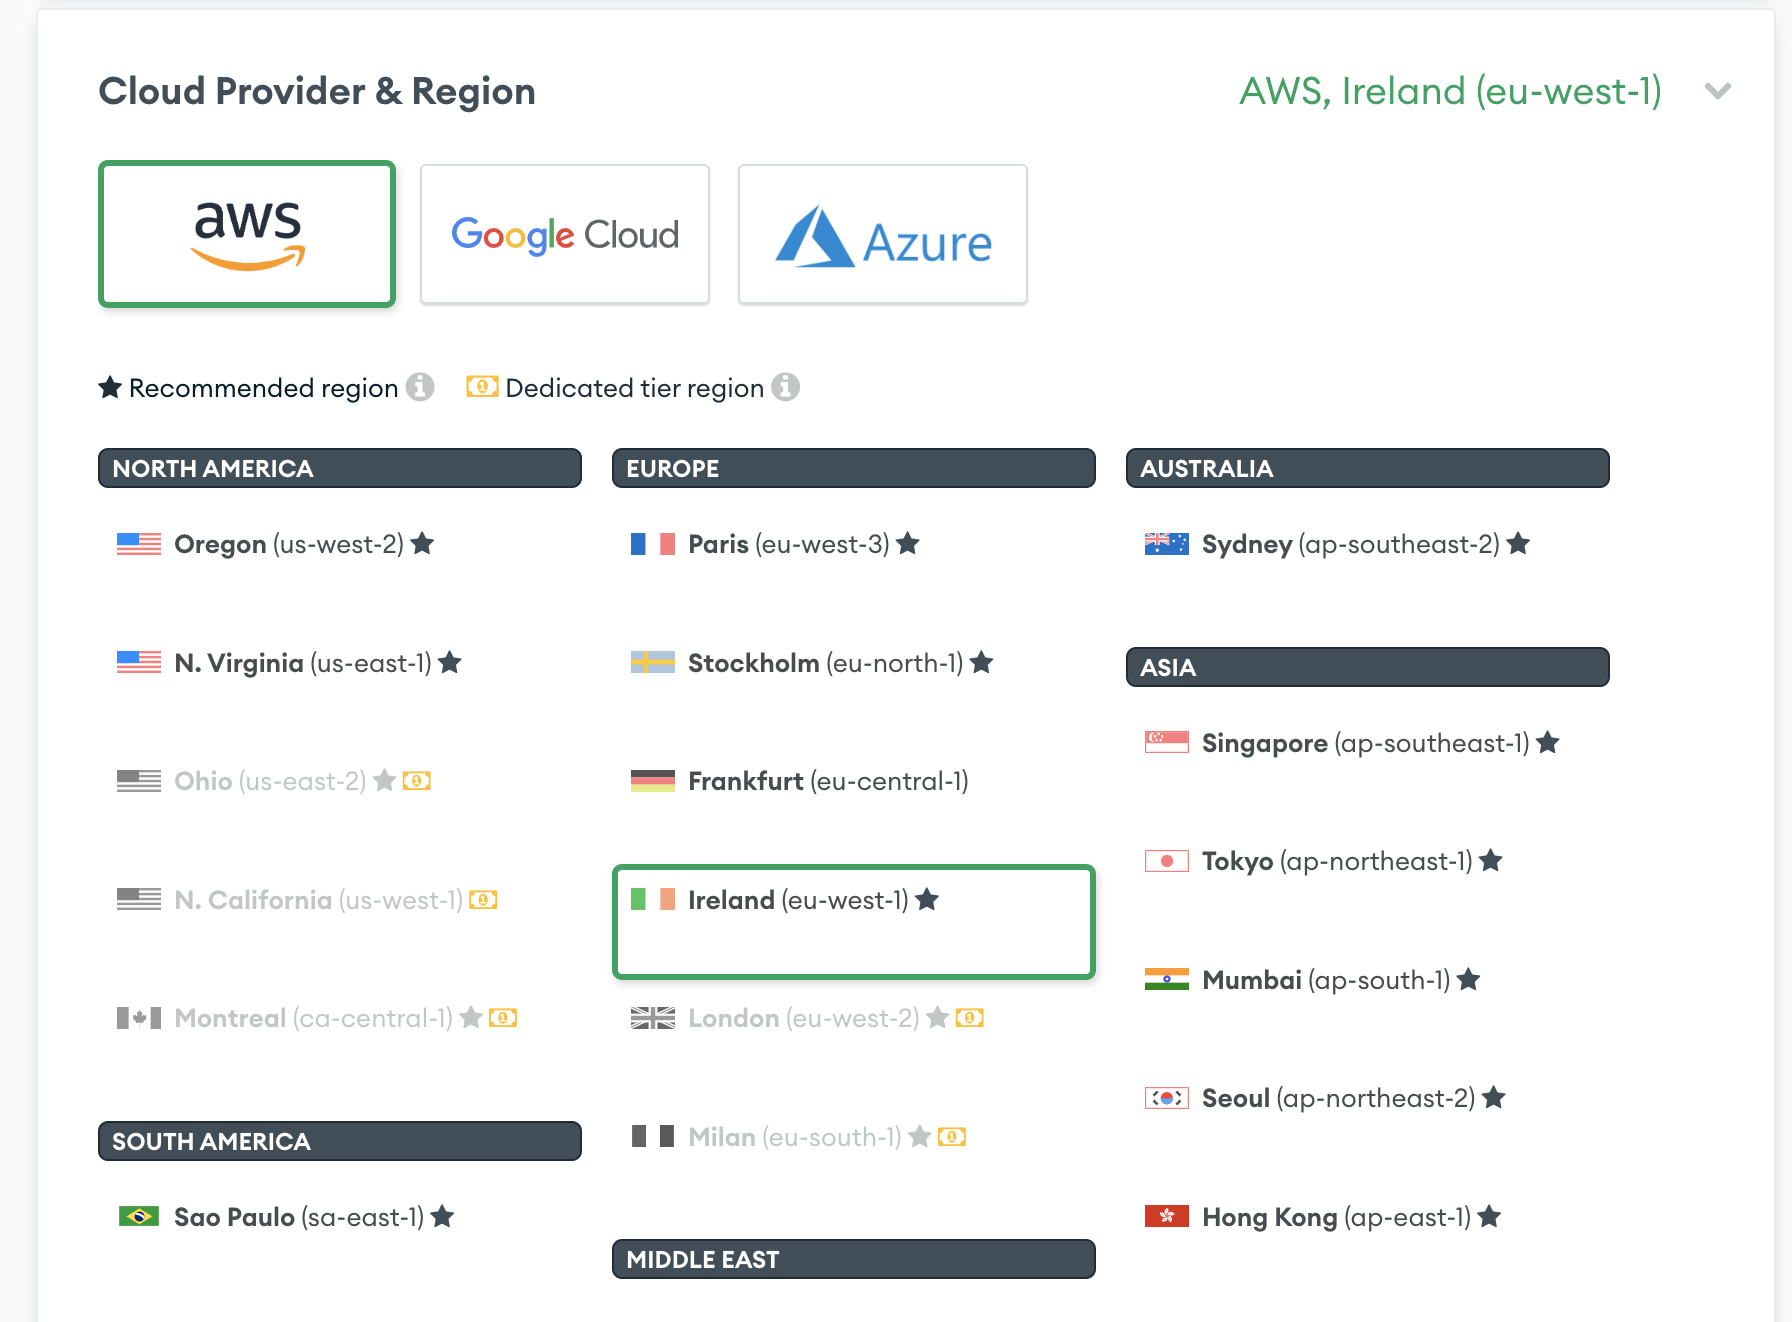The width and height of the screenshot is (1792, 1322).
Task: Click the dedicated tier icon beside Montreal
Action: [503, 1018]
